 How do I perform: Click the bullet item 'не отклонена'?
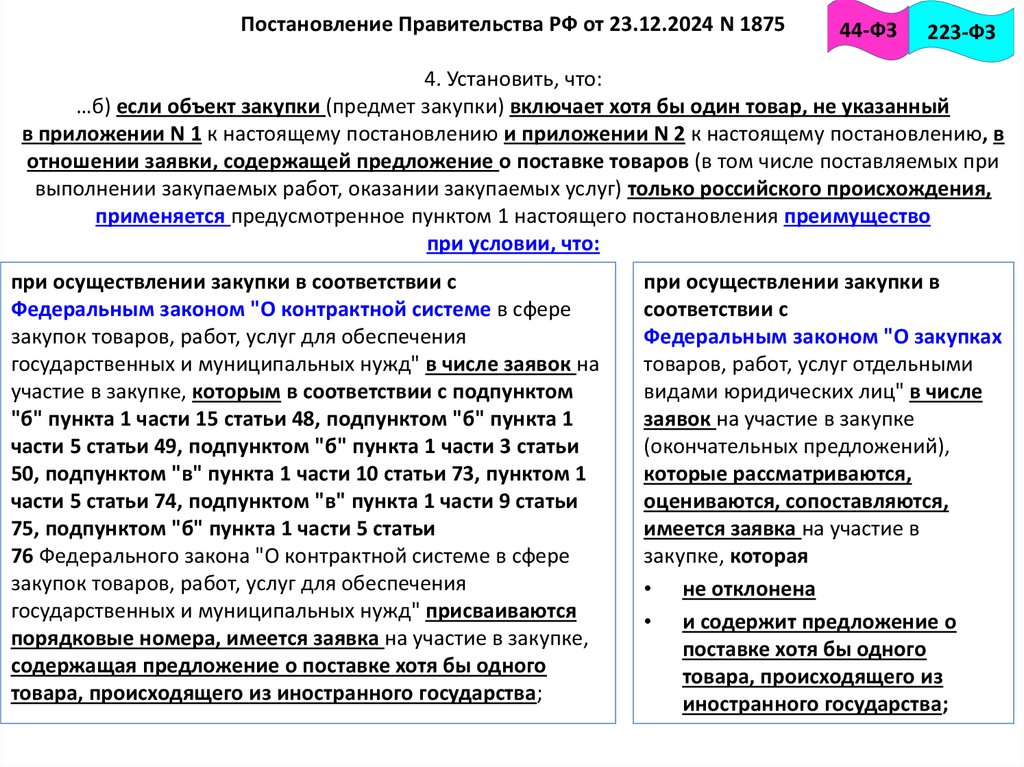pos(748,589)
